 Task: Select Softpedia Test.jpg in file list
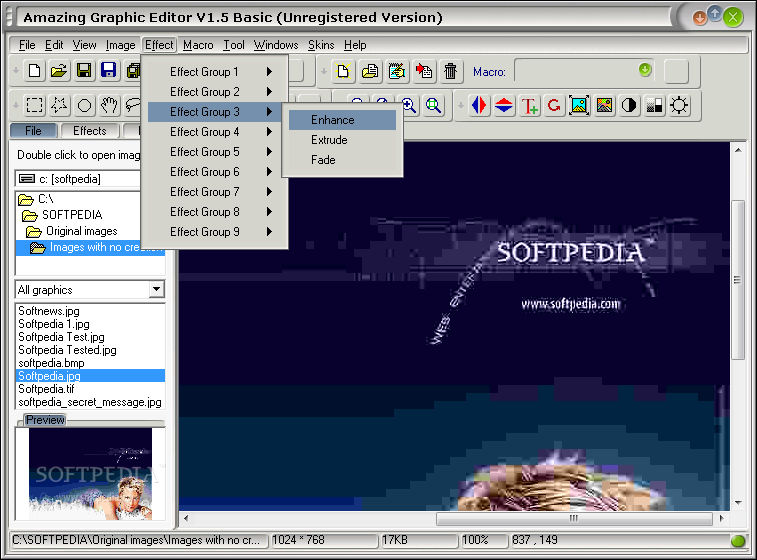click(x=61, y=337)
